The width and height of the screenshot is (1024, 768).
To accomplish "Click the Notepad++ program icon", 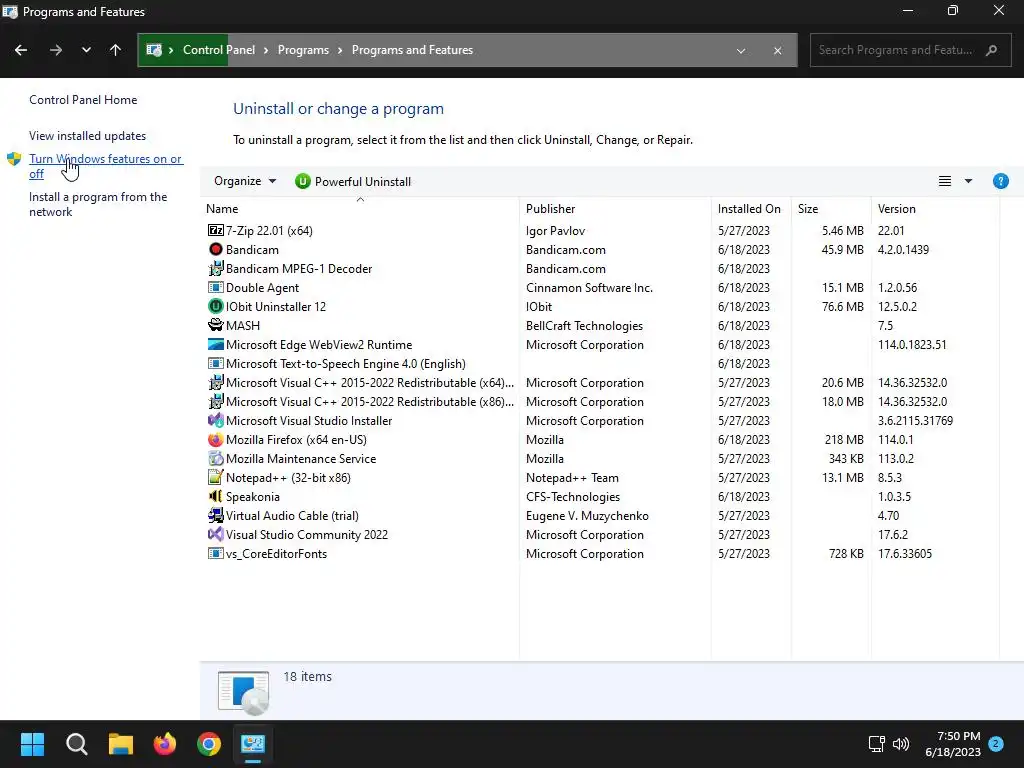I will (x=216, y=477).
